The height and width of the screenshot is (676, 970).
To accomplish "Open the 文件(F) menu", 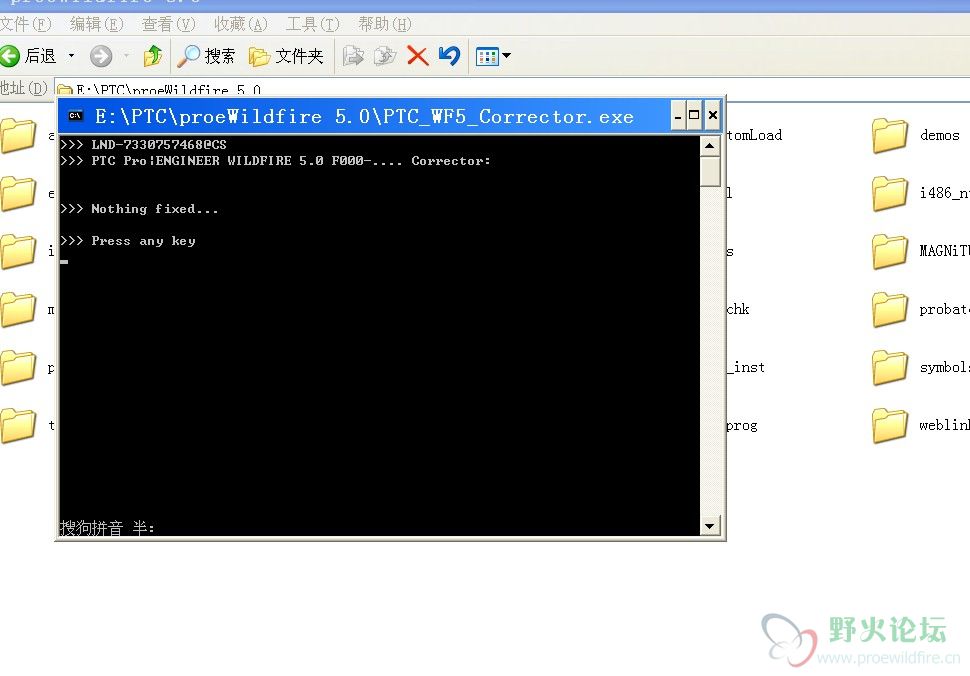I will tap(25, 24).
